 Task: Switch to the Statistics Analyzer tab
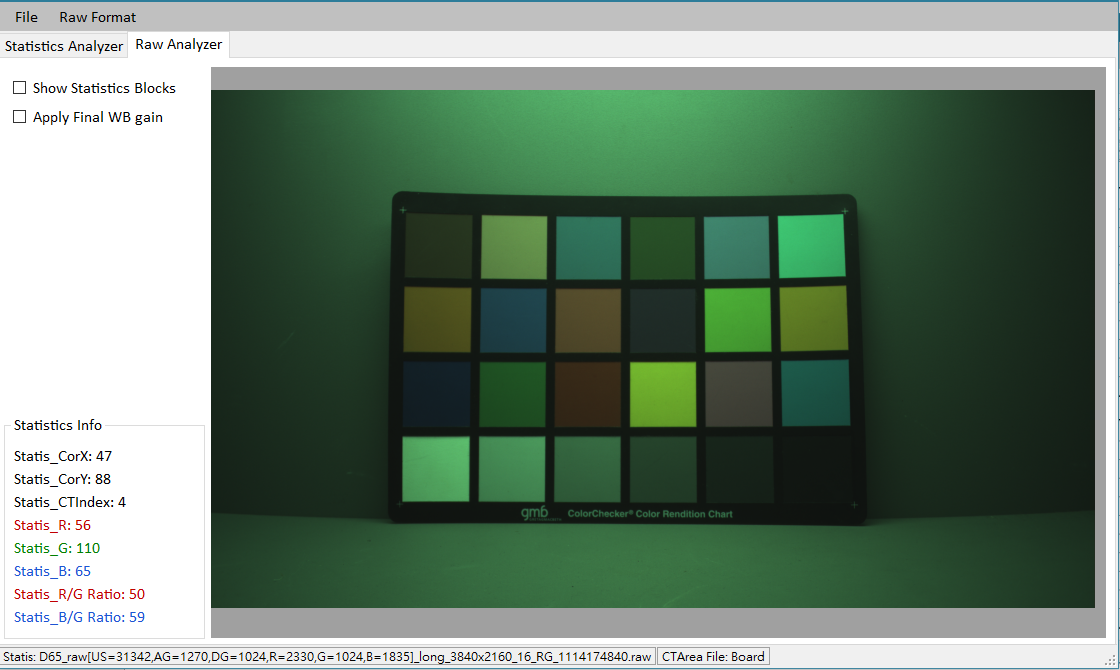tap(64, 46)
